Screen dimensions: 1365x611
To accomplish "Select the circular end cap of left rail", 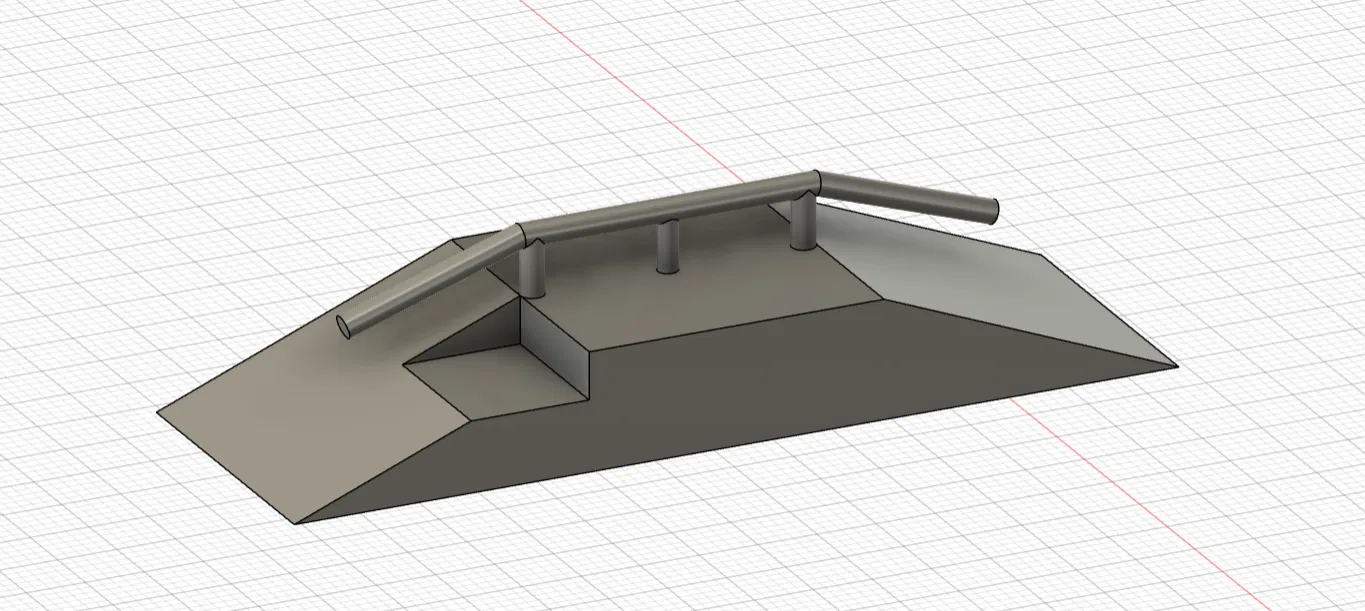I will coord(344,325).
